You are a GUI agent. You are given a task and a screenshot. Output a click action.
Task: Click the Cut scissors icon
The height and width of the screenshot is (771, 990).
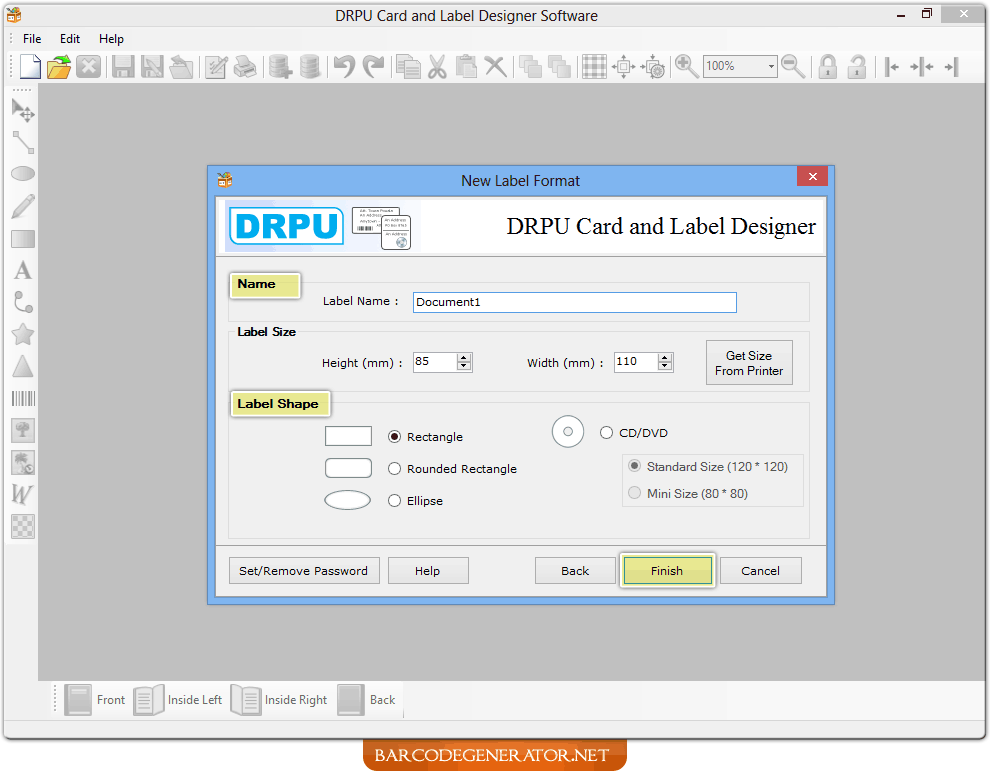[x=437, y=66]
